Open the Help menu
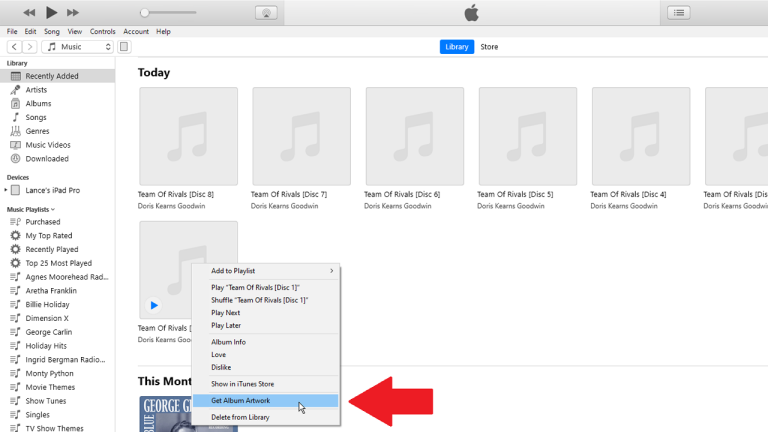This screenshot has width=768, height=432. [163, 31]
